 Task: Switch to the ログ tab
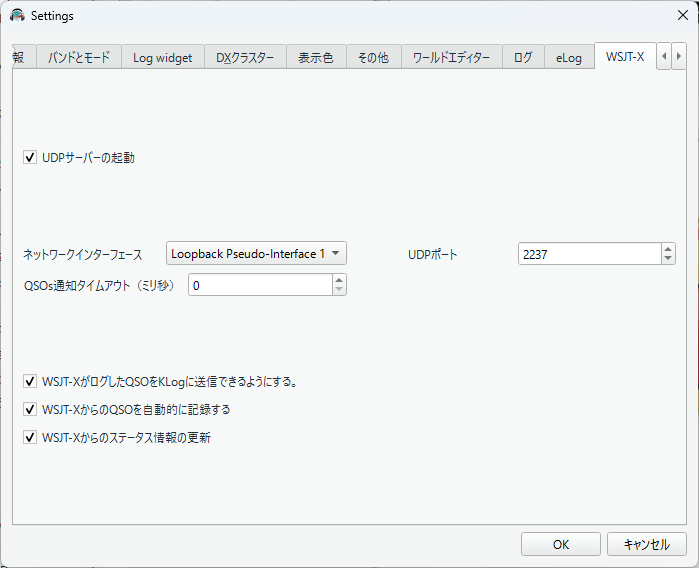pyautogui.click(x=523, y=57)
